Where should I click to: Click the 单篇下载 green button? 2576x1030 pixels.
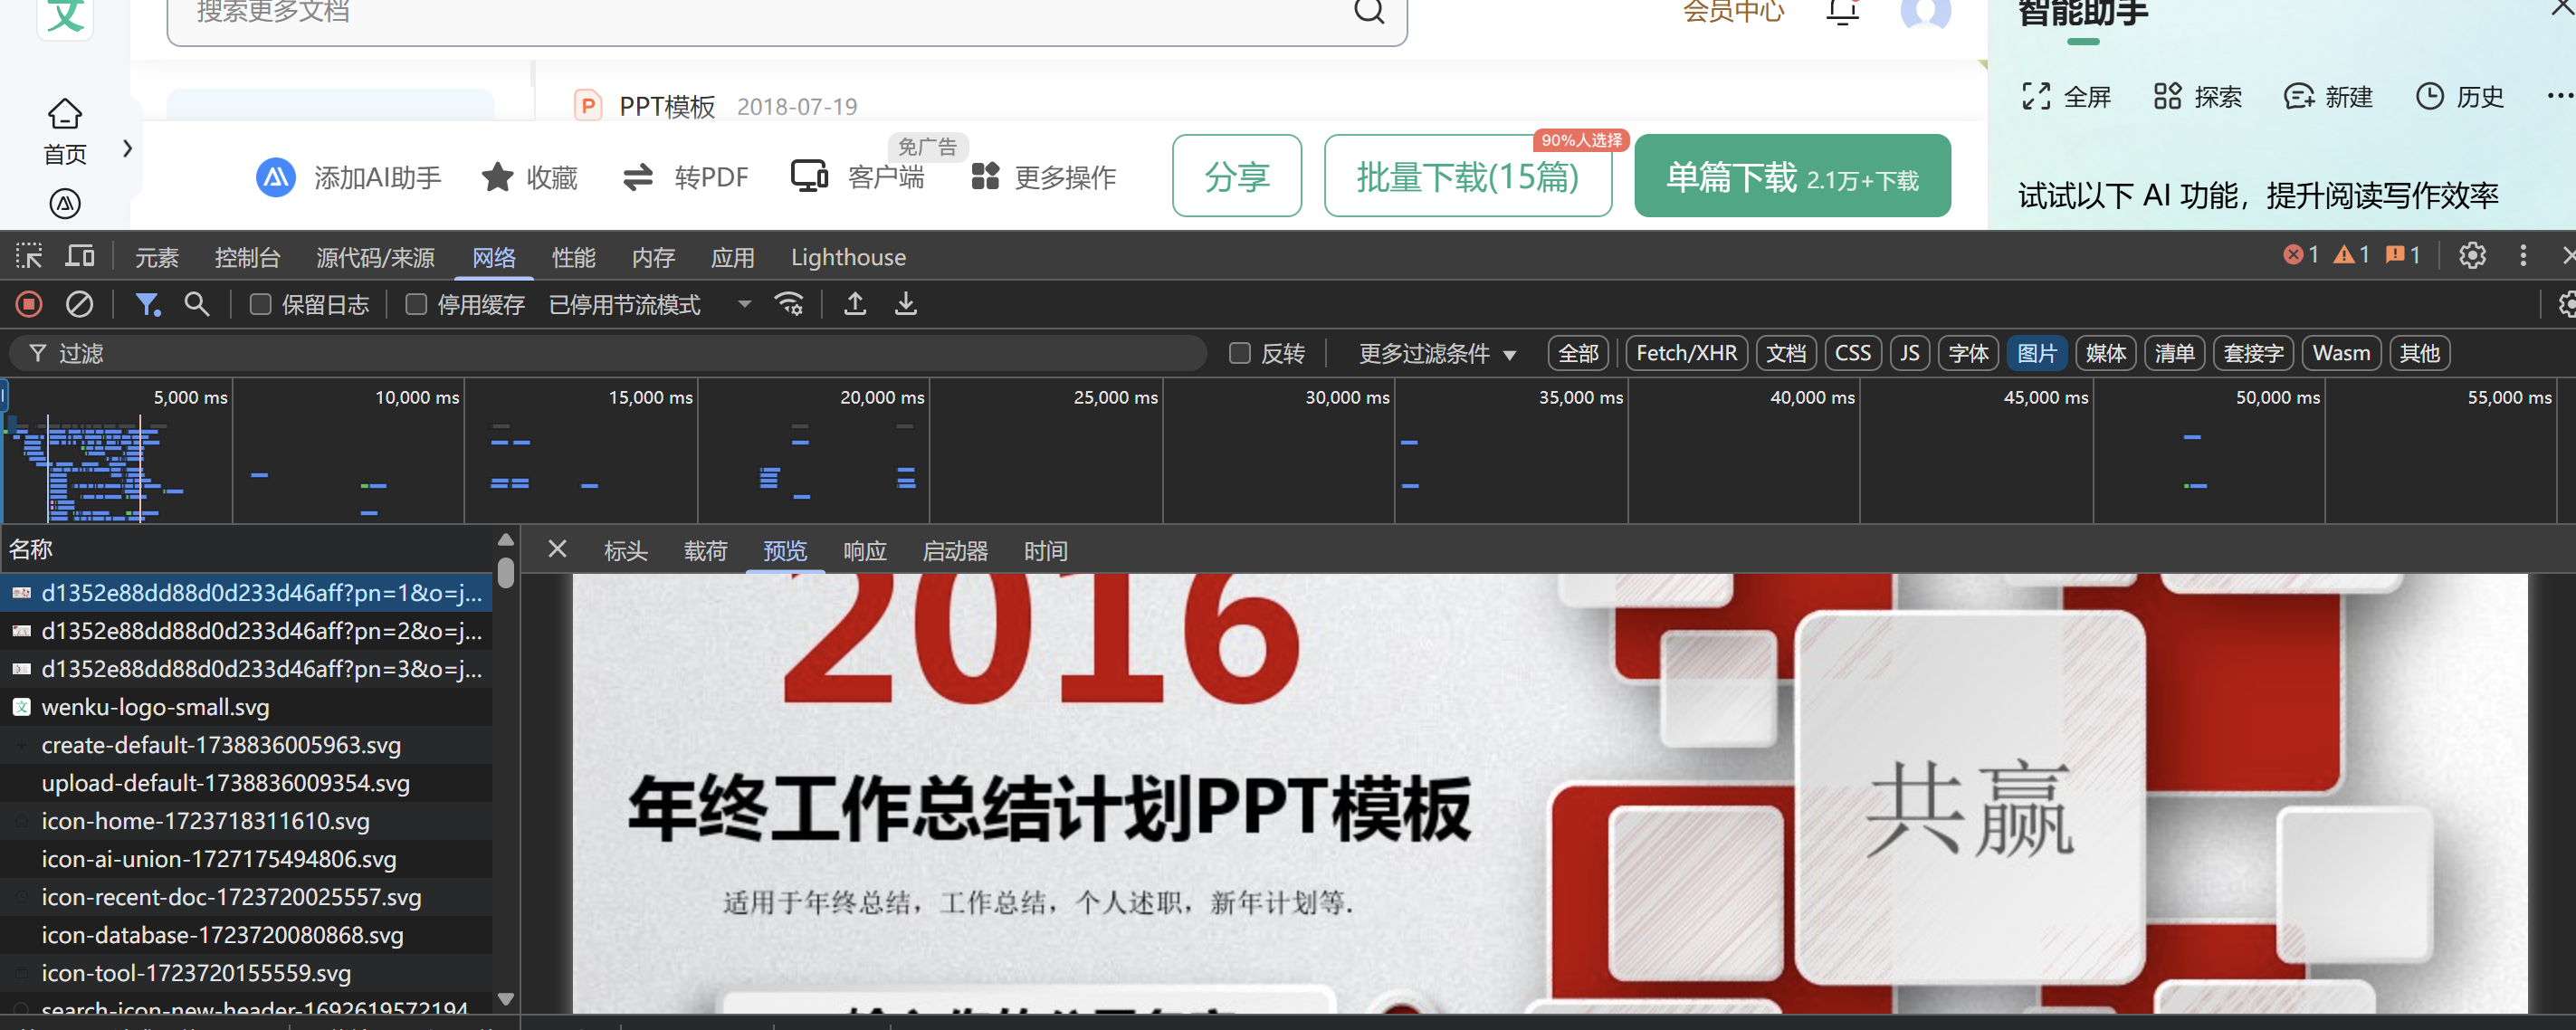click(1791, 177)
